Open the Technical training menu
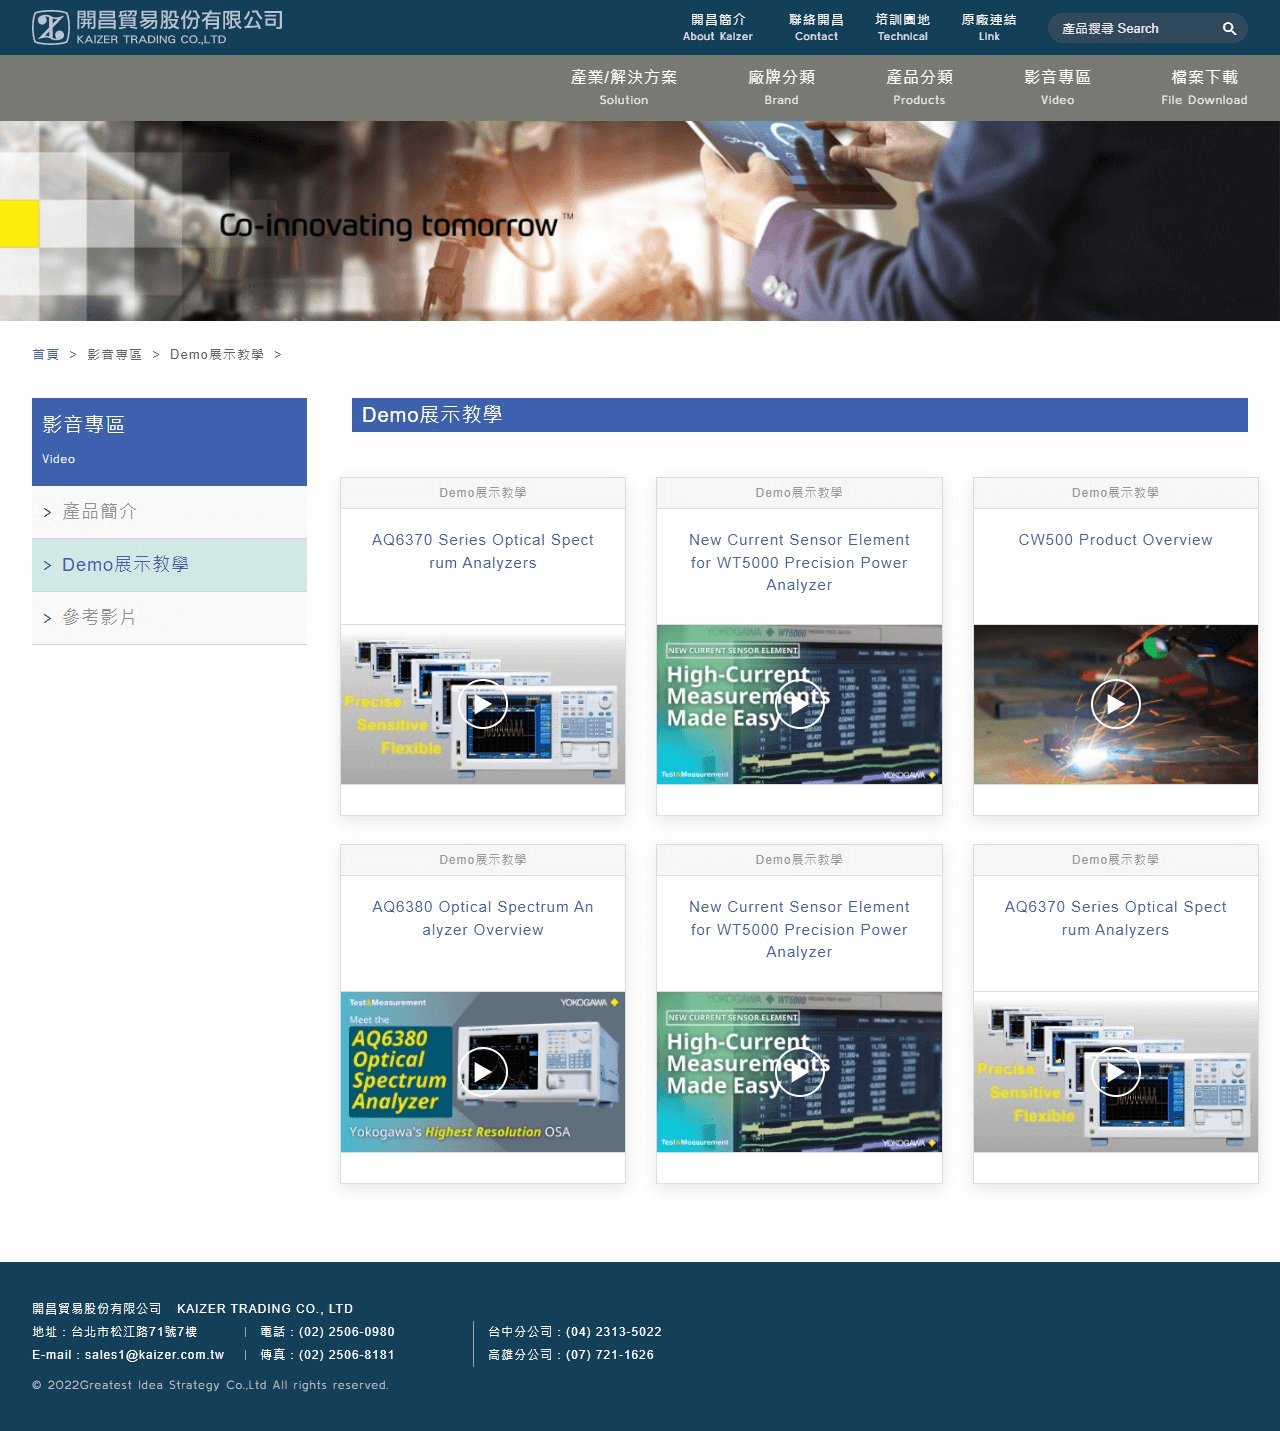Viewport: 1280px width, 1431px height. coord(902,28)
